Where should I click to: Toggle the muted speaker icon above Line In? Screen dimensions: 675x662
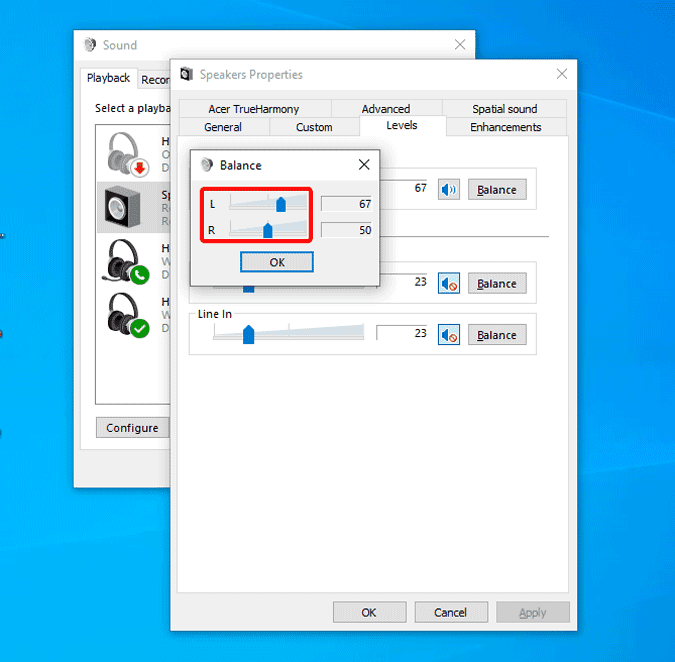(x=449, y=284)
